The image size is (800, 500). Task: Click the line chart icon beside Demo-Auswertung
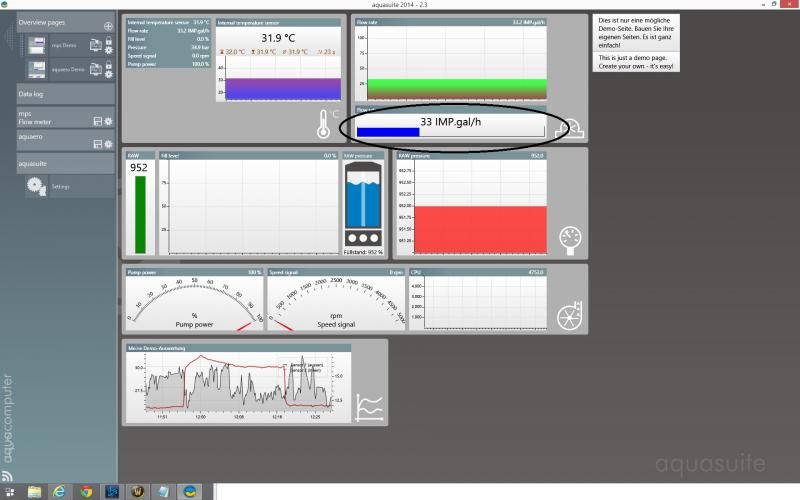(x=369, y=406)
